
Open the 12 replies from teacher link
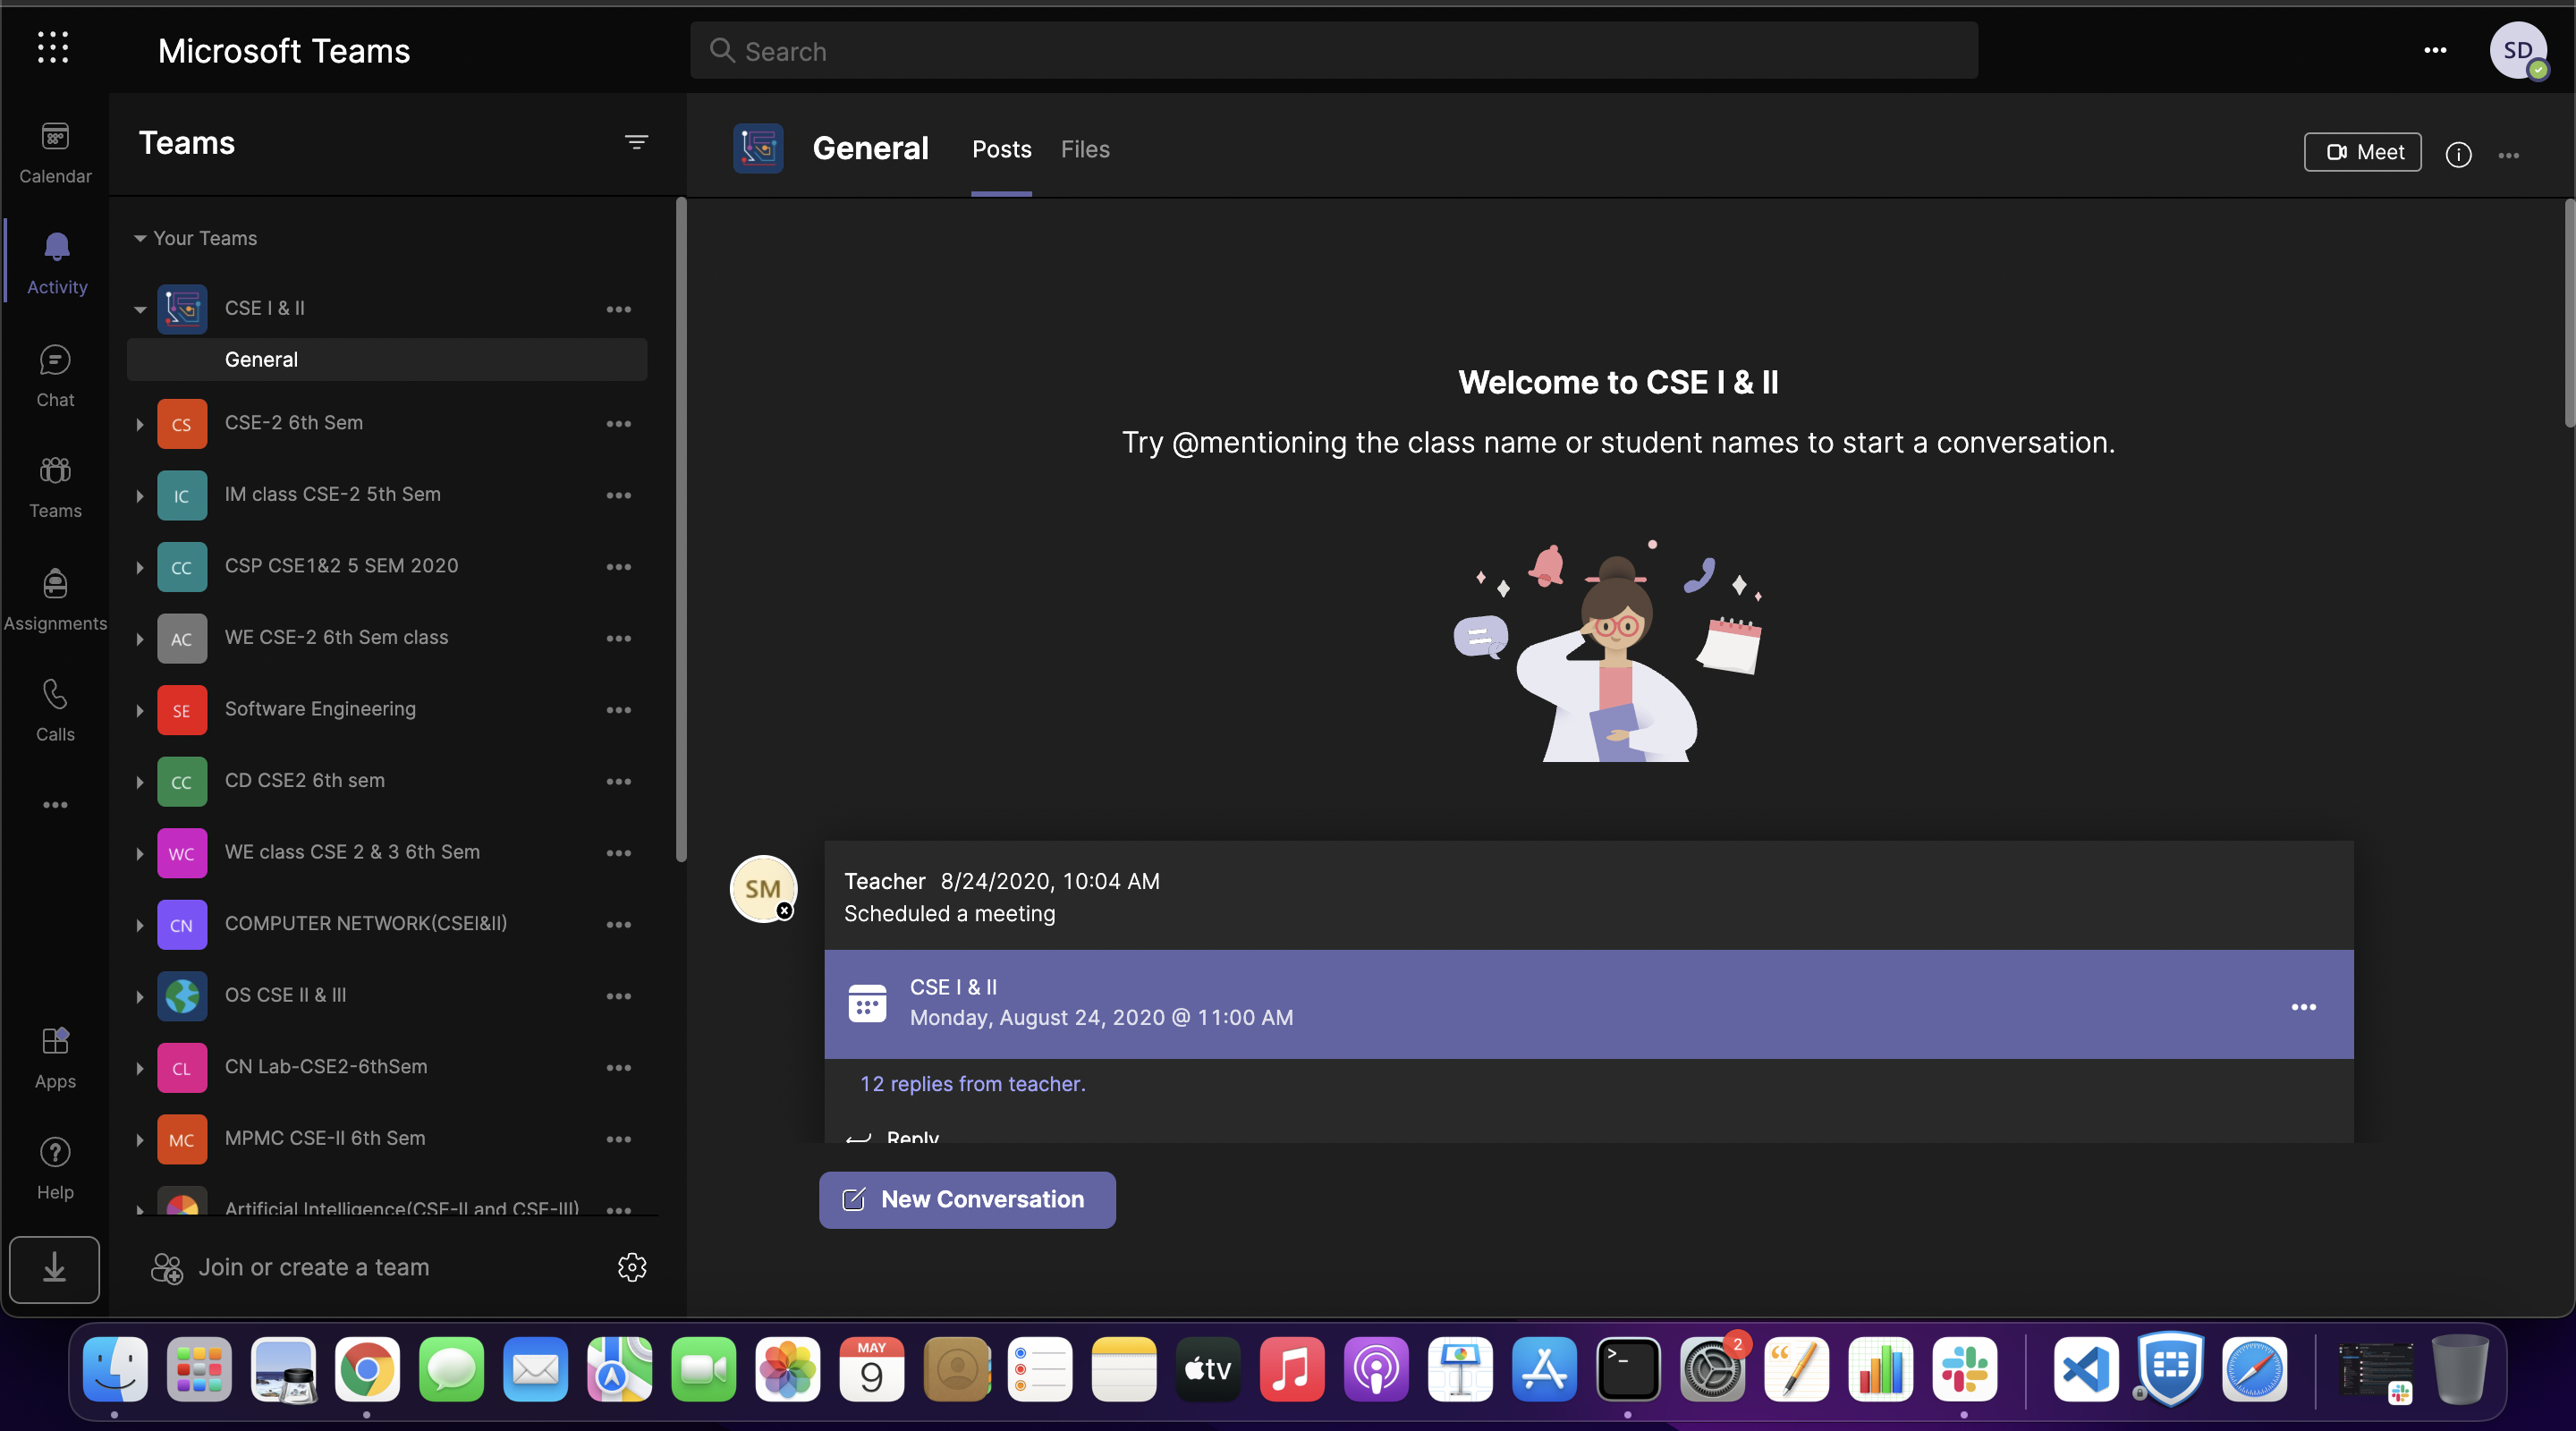coord(972,1083)
